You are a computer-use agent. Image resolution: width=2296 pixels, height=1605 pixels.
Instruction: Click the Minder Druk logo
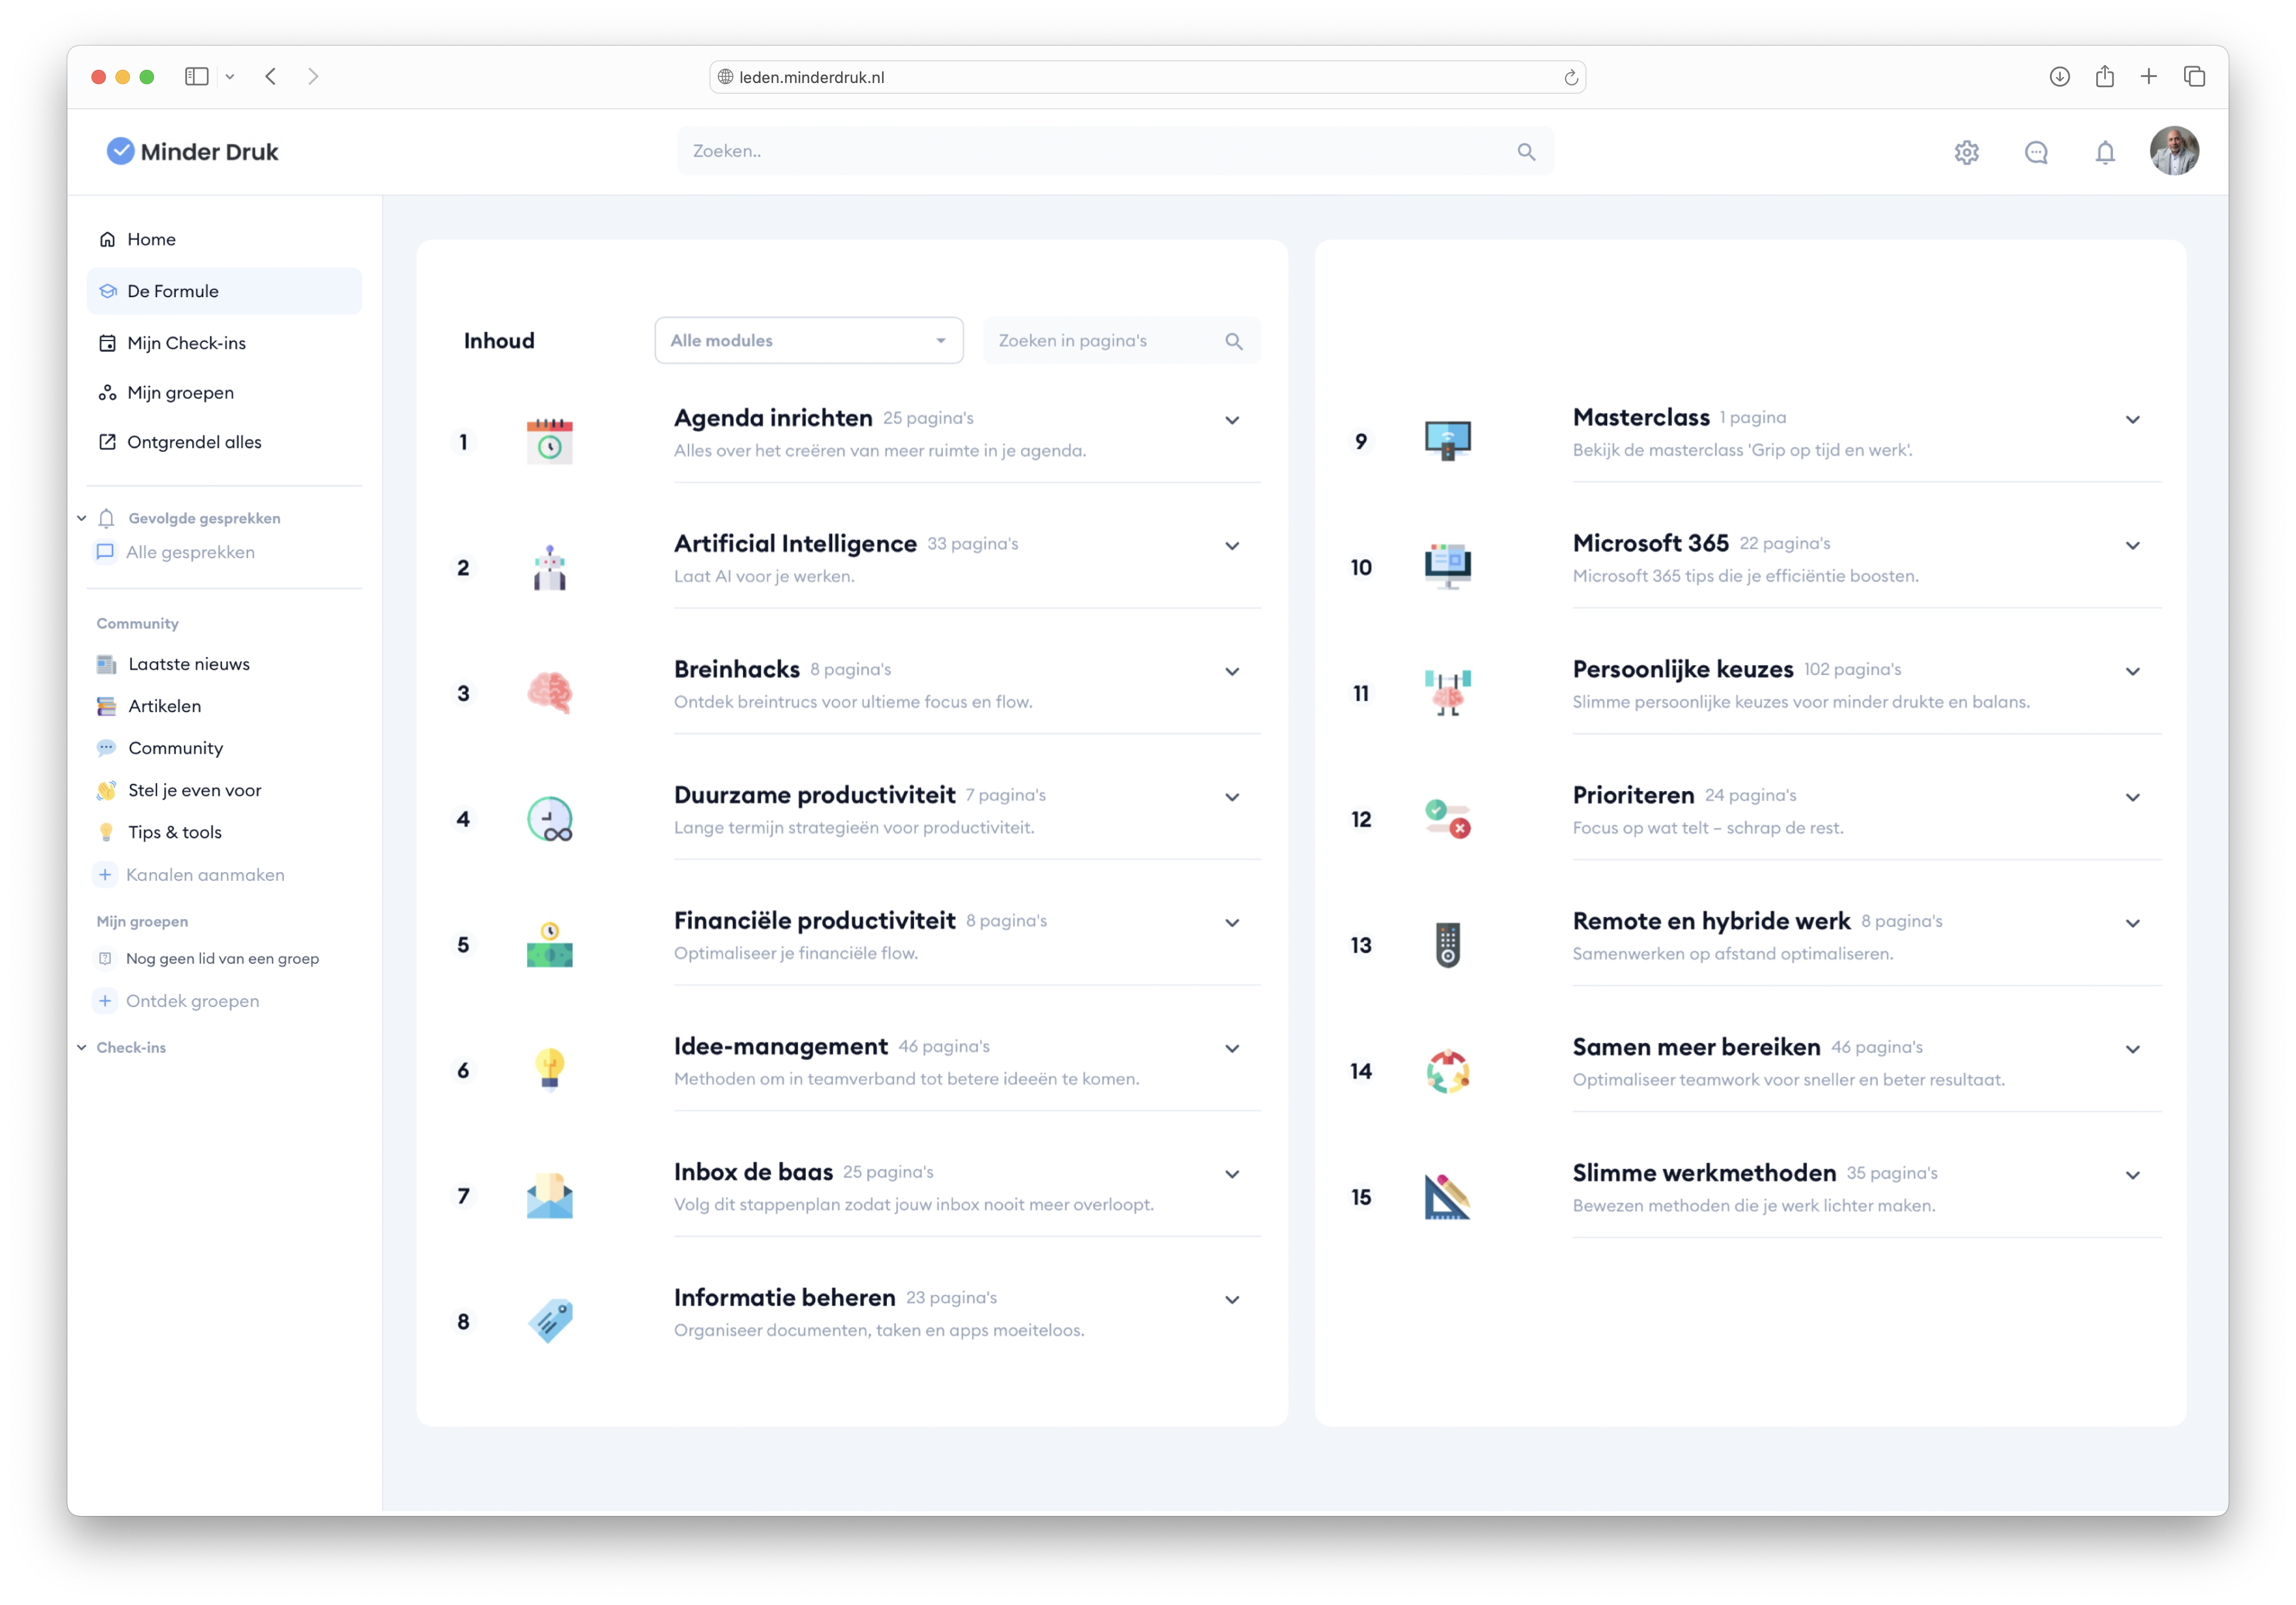click(x=193, y=151)
